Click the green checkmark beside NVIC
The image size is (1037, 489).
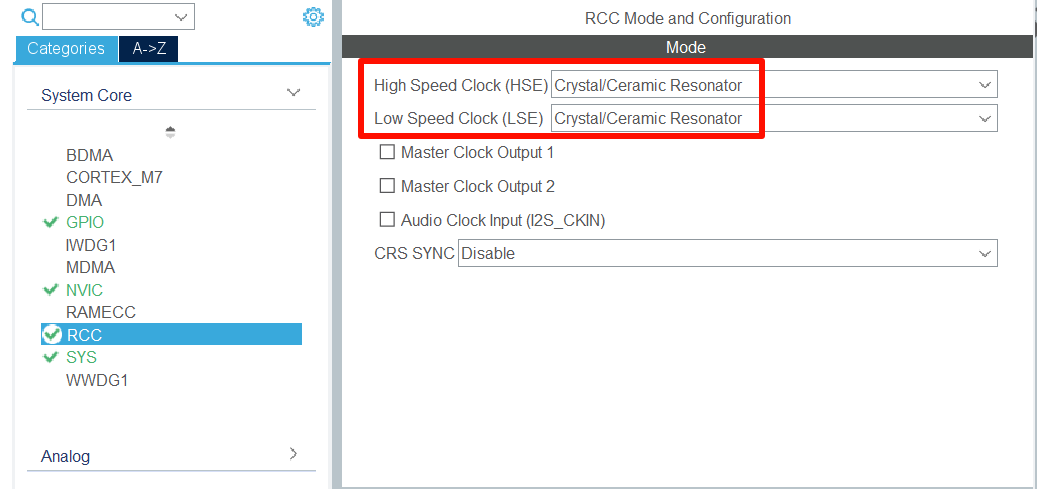51,290
